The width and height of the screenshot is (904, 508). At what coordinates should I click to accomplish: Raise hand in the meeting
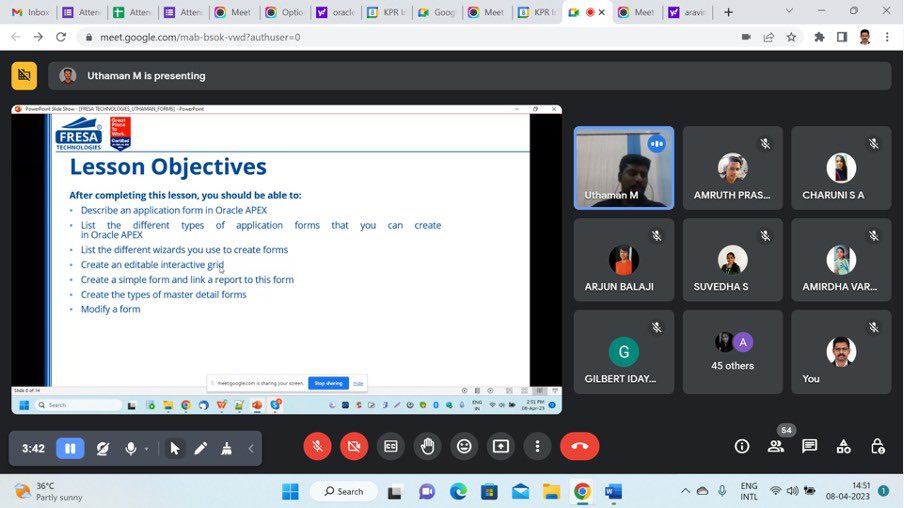pos(427,446)
